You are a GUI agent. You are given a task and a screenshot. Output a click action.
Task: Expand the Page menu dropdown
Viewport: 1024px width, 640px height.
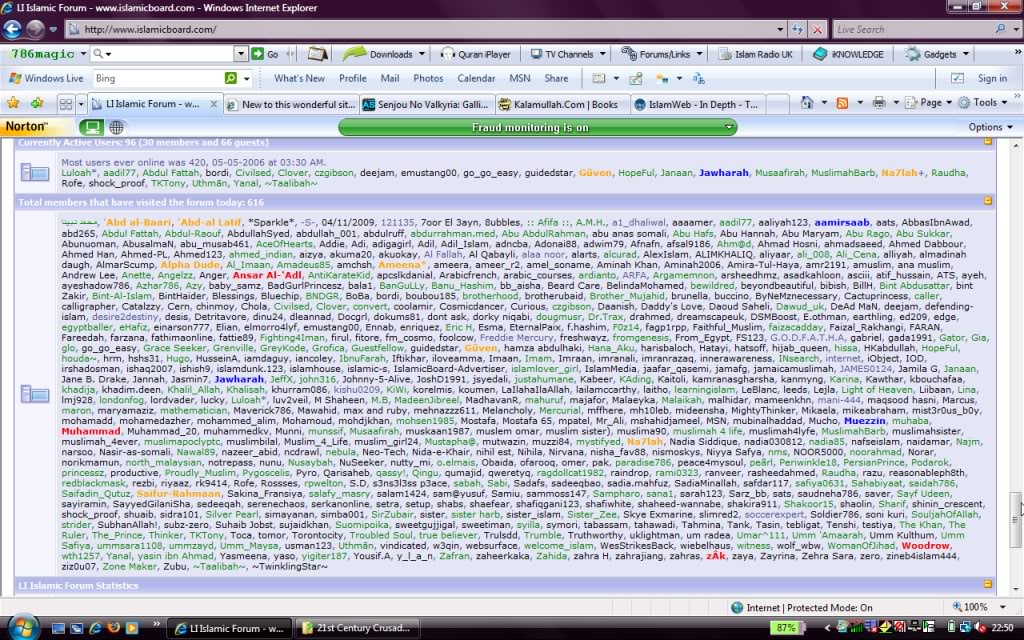point(949,103)
